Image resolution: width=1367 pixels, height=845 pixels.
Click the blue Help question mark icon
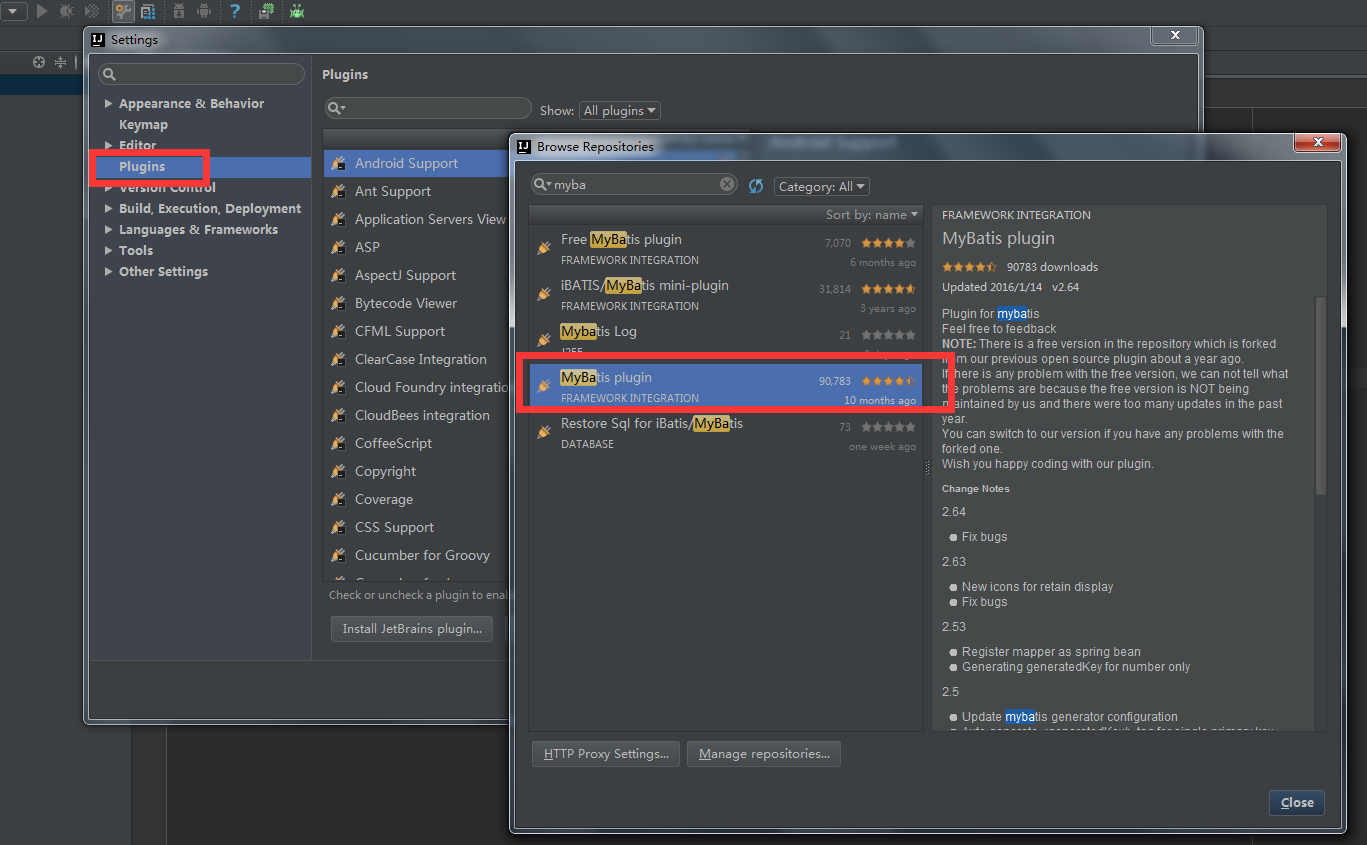pos(235,11)
